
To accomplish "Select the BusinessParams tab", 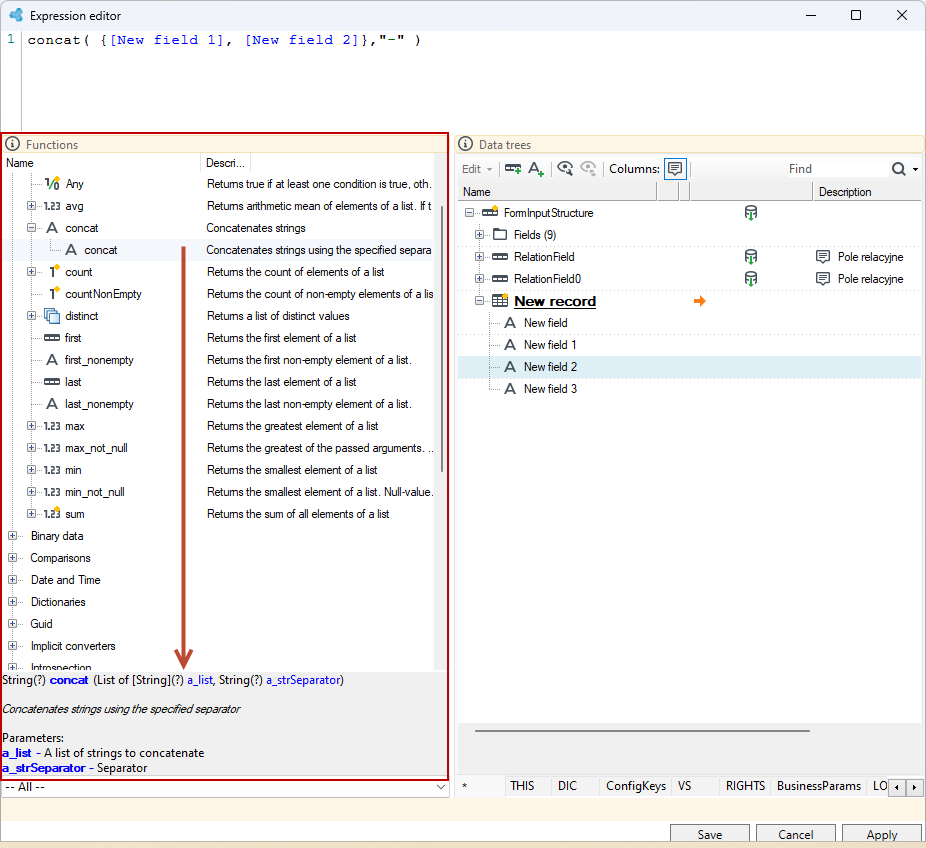I will [x=819, y=786].
